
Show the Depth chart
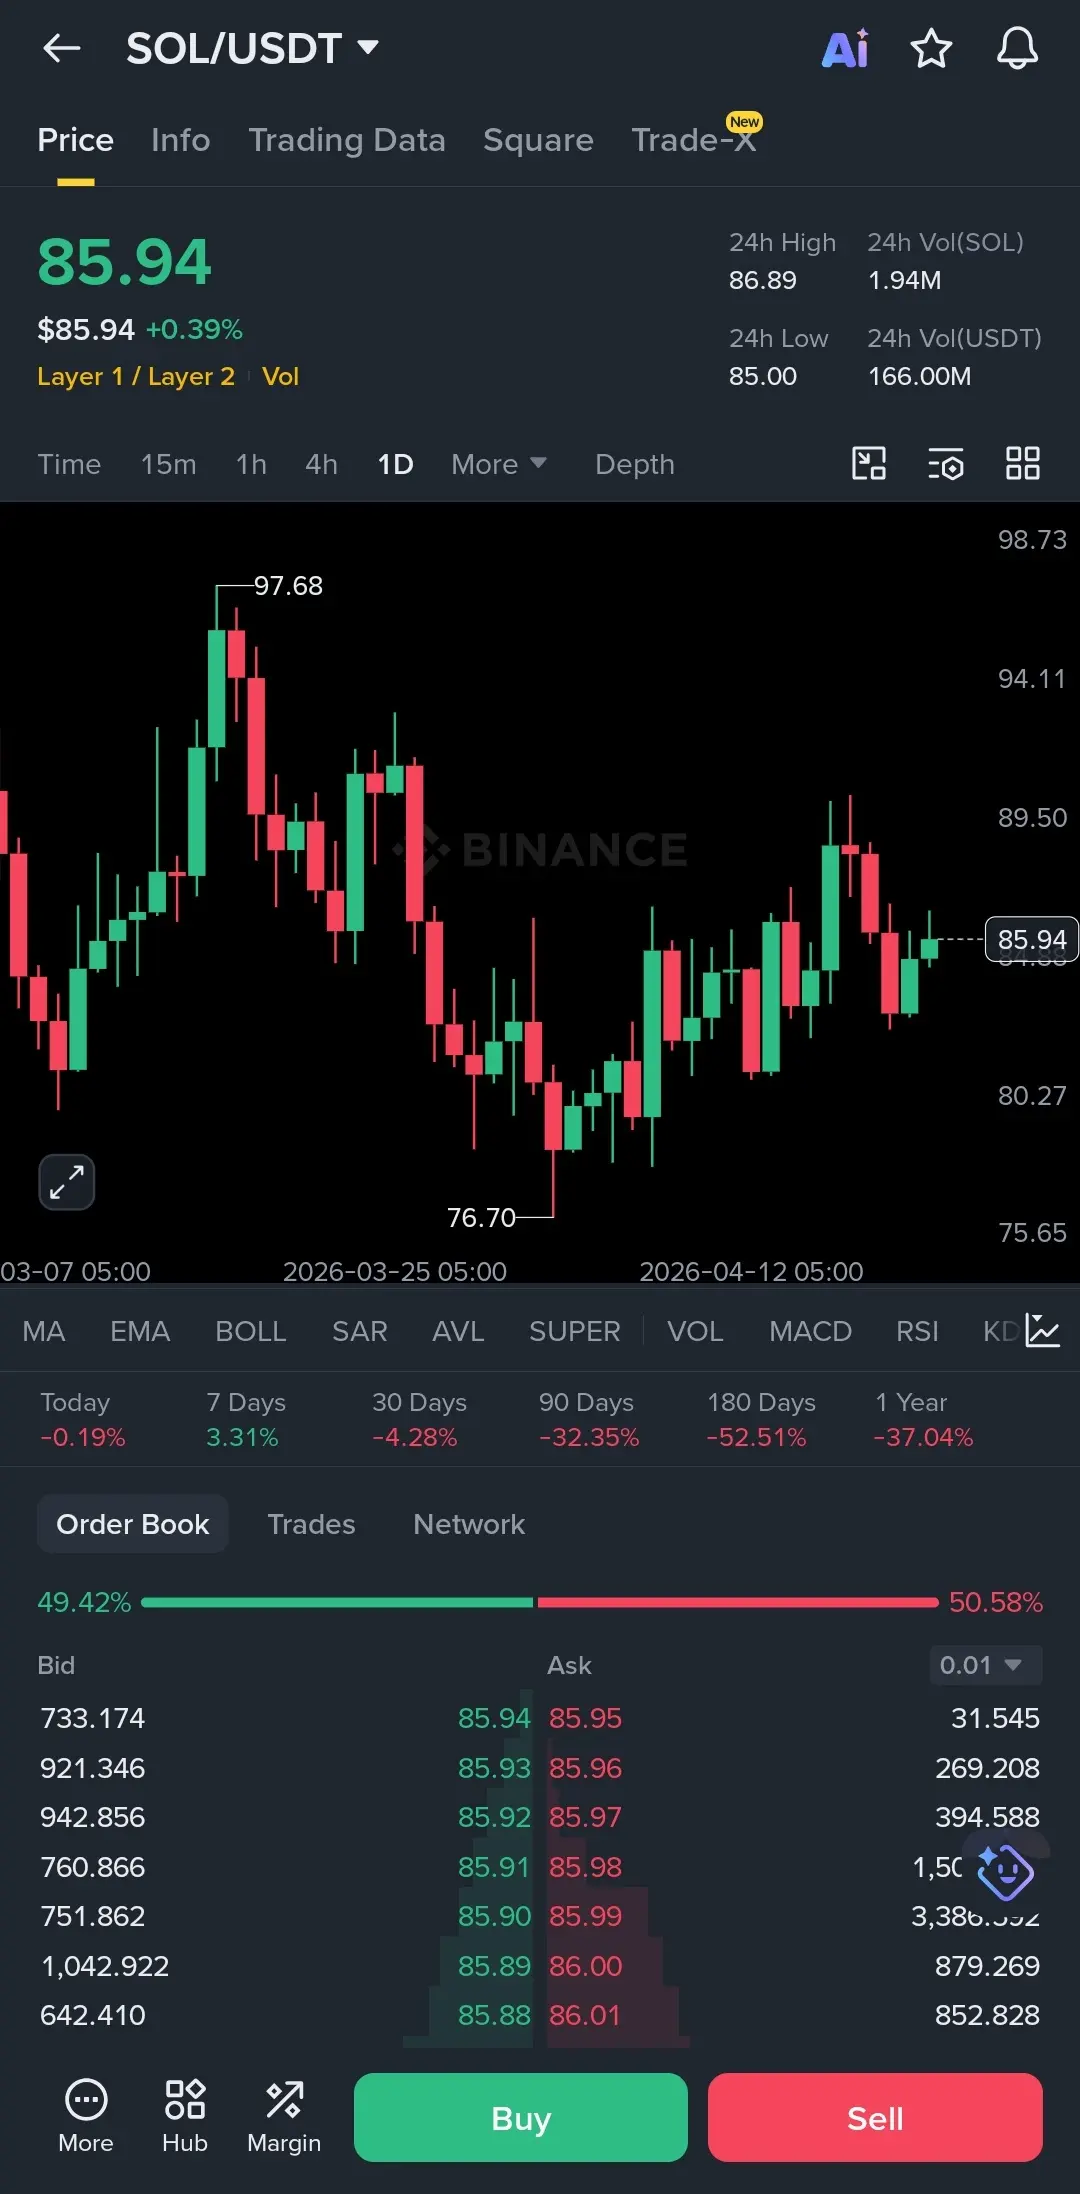(635, 464)
